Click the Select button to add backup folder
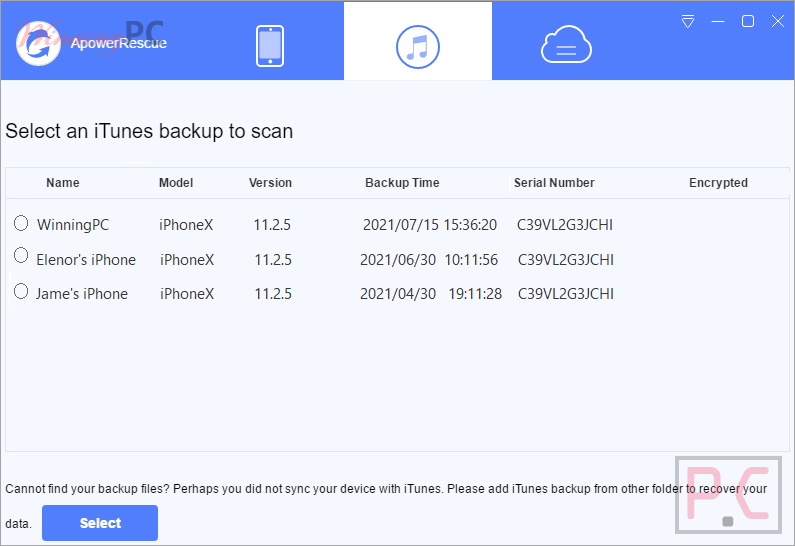The height and width of the screenshot is (546, 795). tap(100, 523)
